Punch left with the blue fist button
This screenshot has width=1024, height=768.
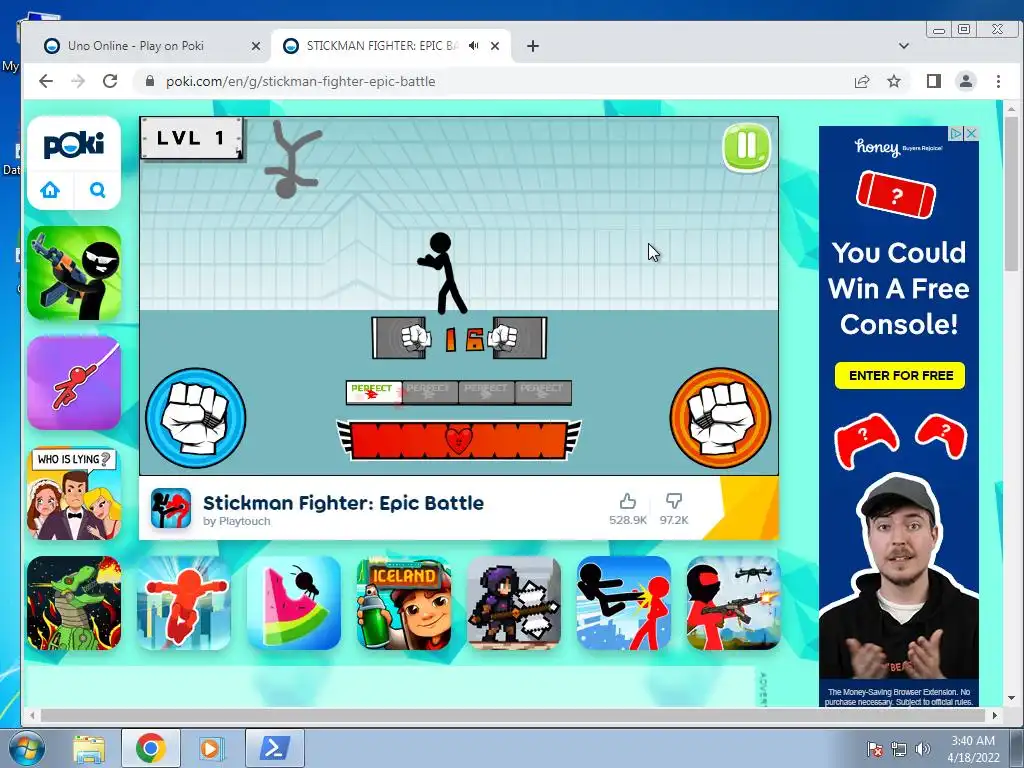[195, 418]
